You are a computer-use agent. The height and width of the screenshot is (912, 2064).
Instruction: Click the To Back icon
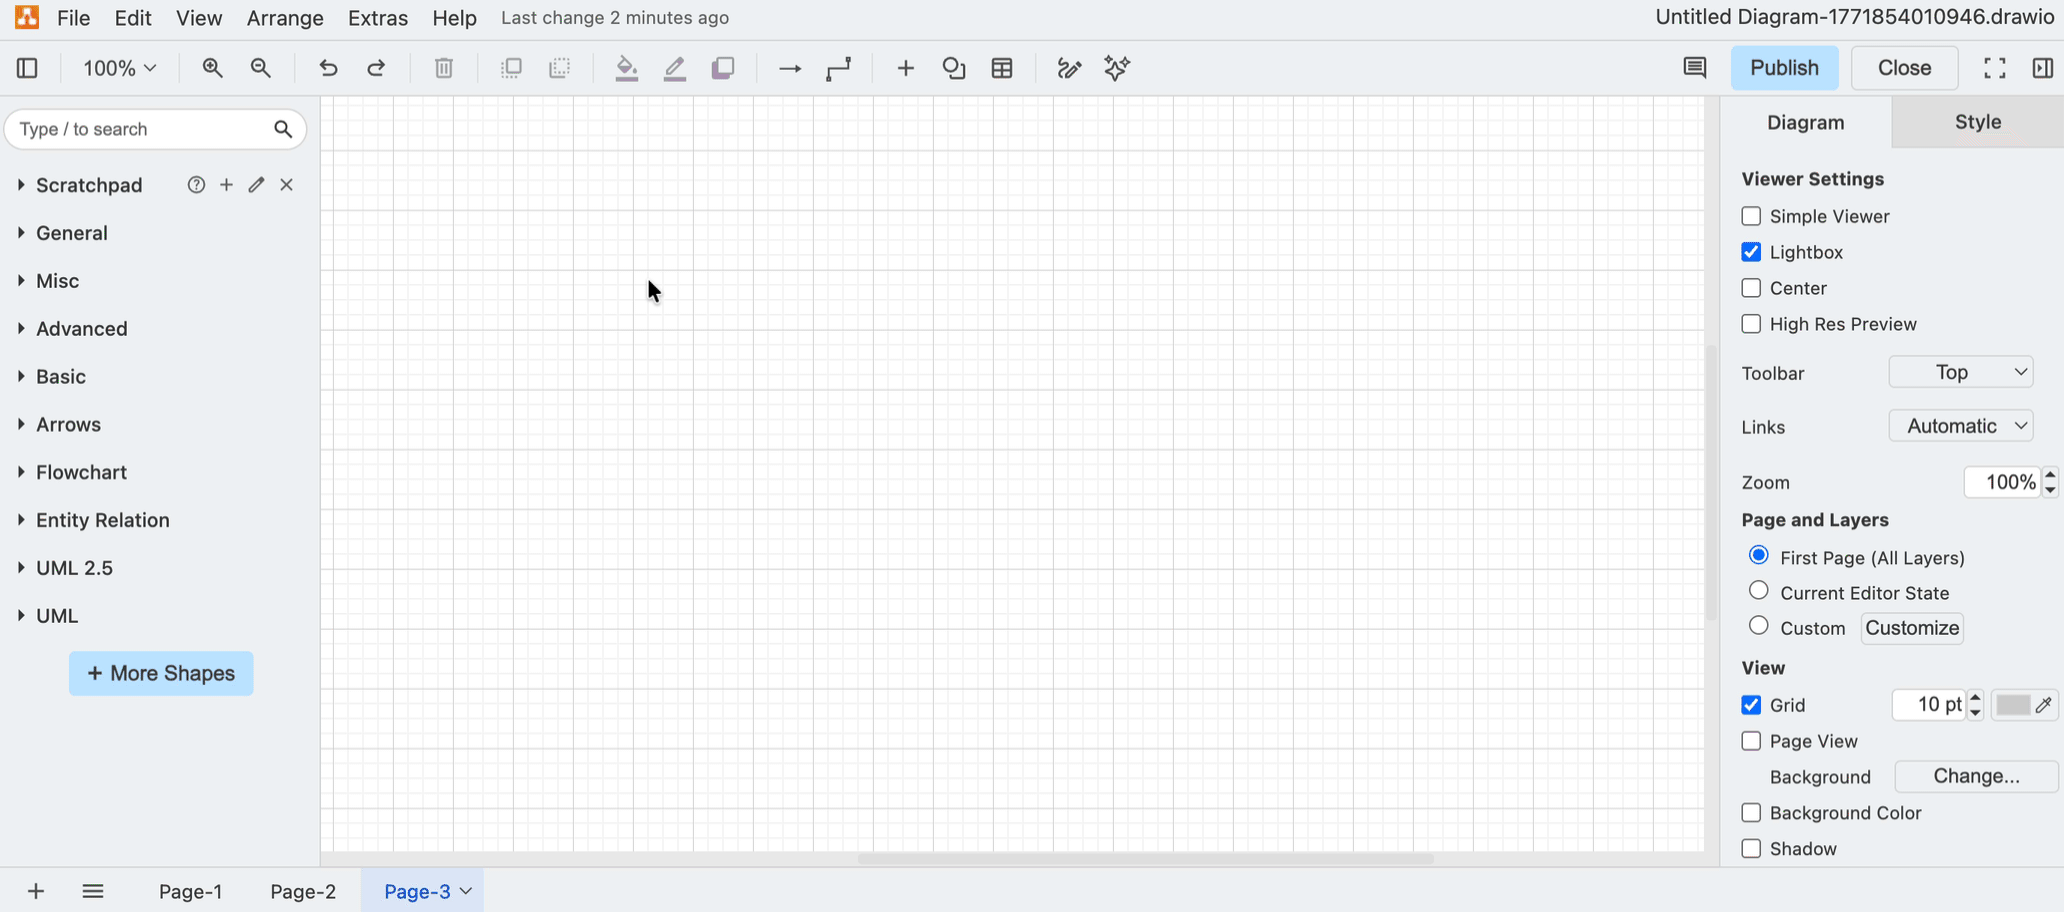[560, 68]
